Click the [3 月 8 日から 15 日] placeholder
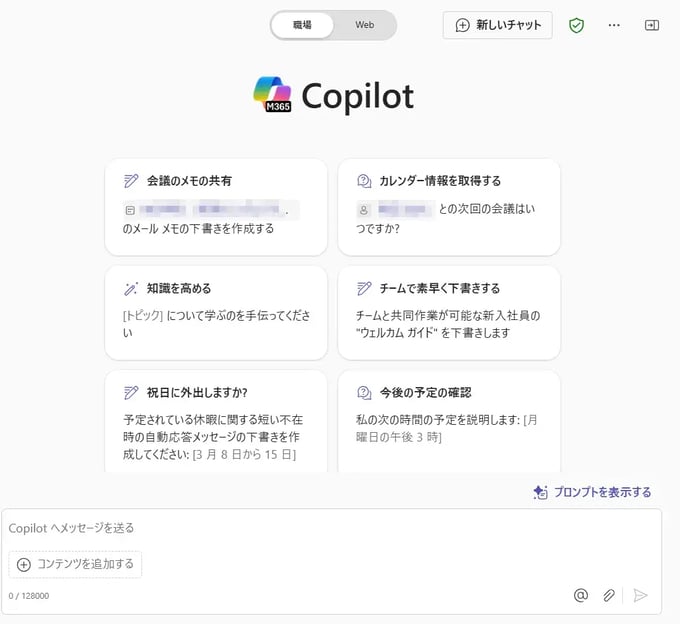This screenshot has width=680, height=624. coord(244,454)
